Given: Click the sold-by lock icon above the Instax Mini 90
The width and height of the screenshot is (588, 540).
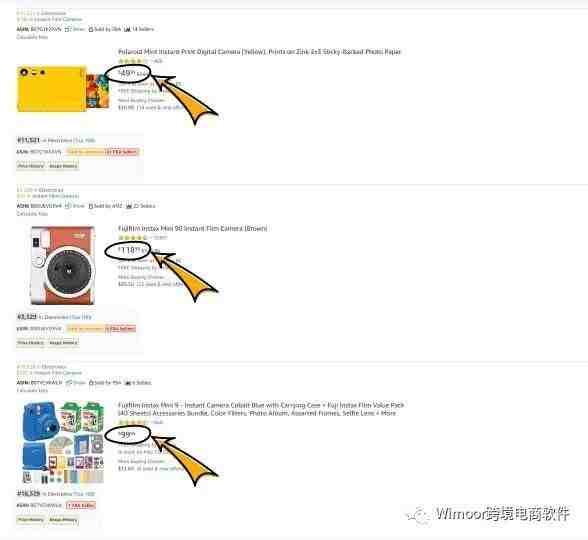Looking at the screenshot, I should (x=91, y=206).
